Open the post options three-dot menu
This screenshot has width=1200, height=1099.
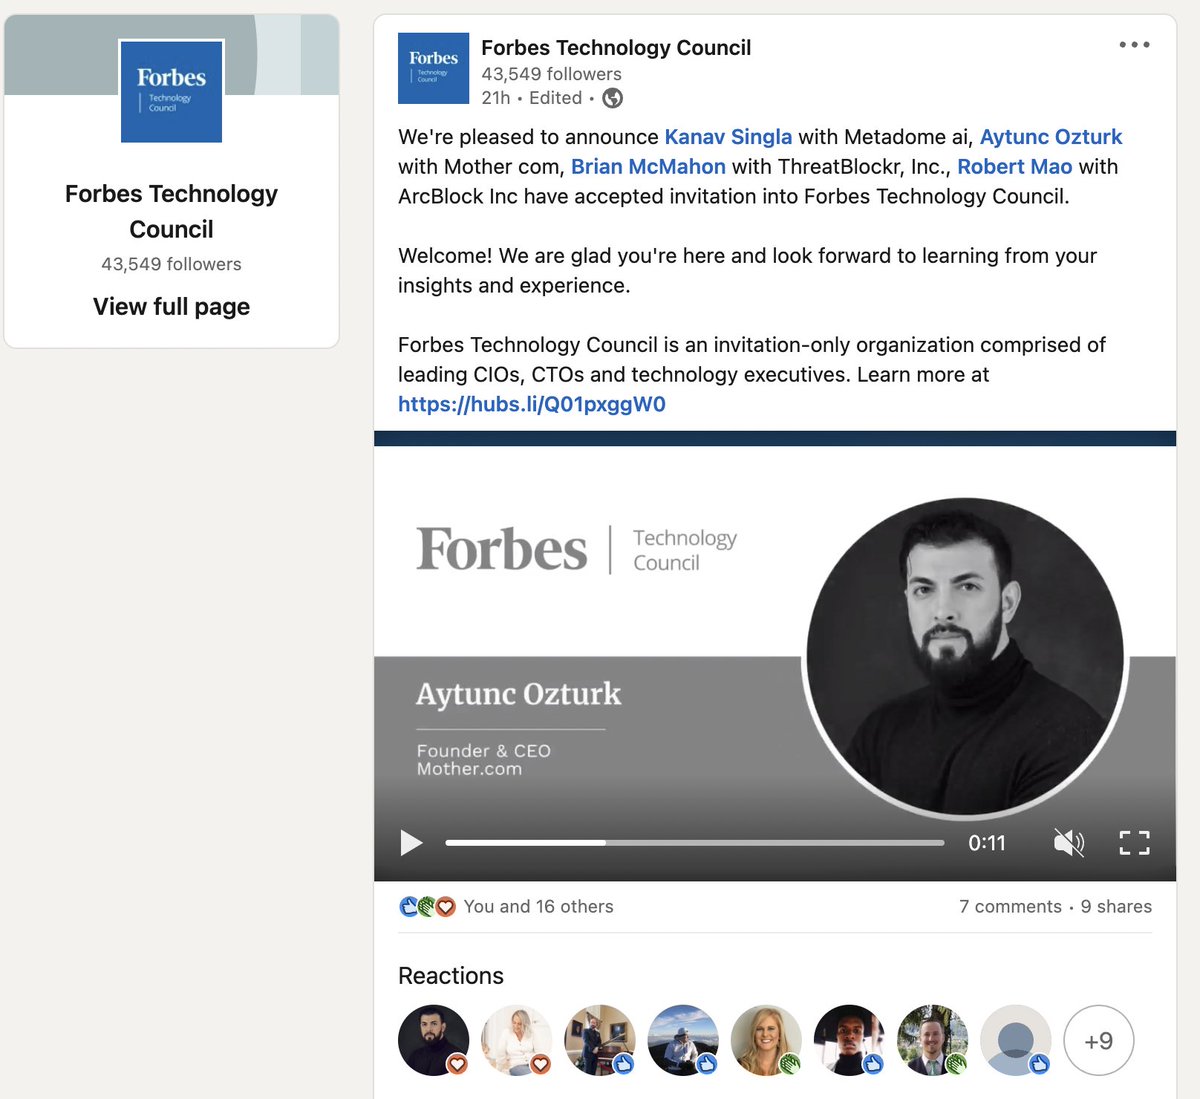(1134, 45)
